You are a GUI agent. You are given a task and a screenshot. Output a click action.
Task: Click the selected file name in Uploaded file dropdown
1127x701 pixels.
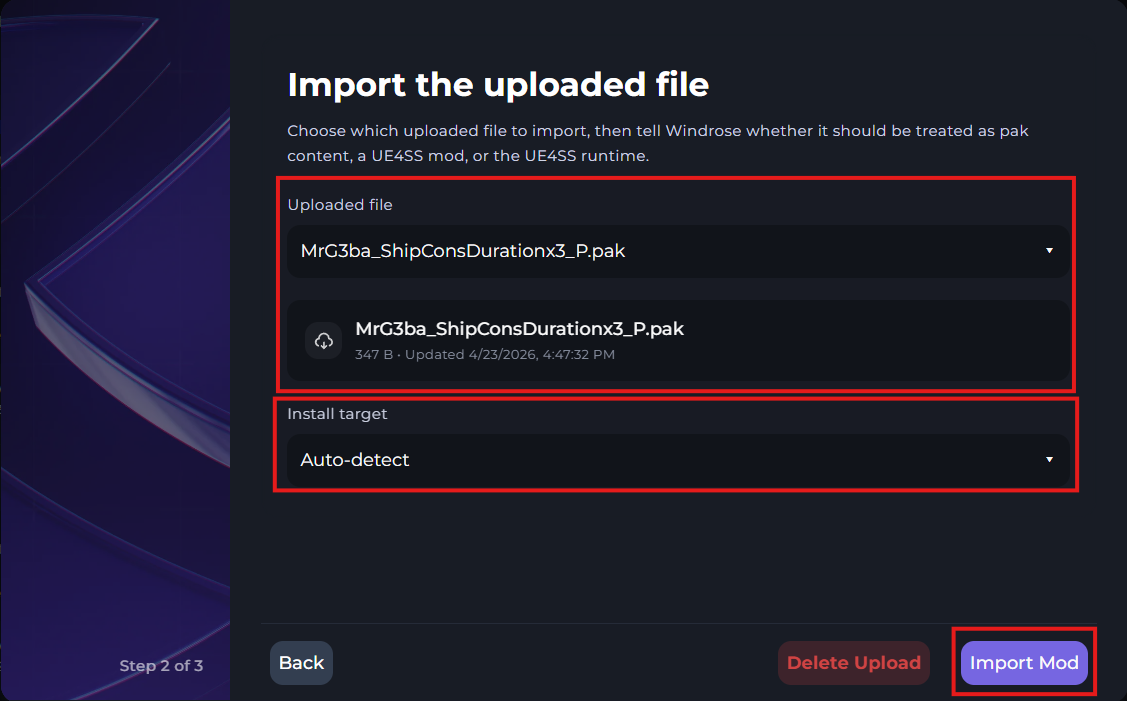(x=463, y=252)
